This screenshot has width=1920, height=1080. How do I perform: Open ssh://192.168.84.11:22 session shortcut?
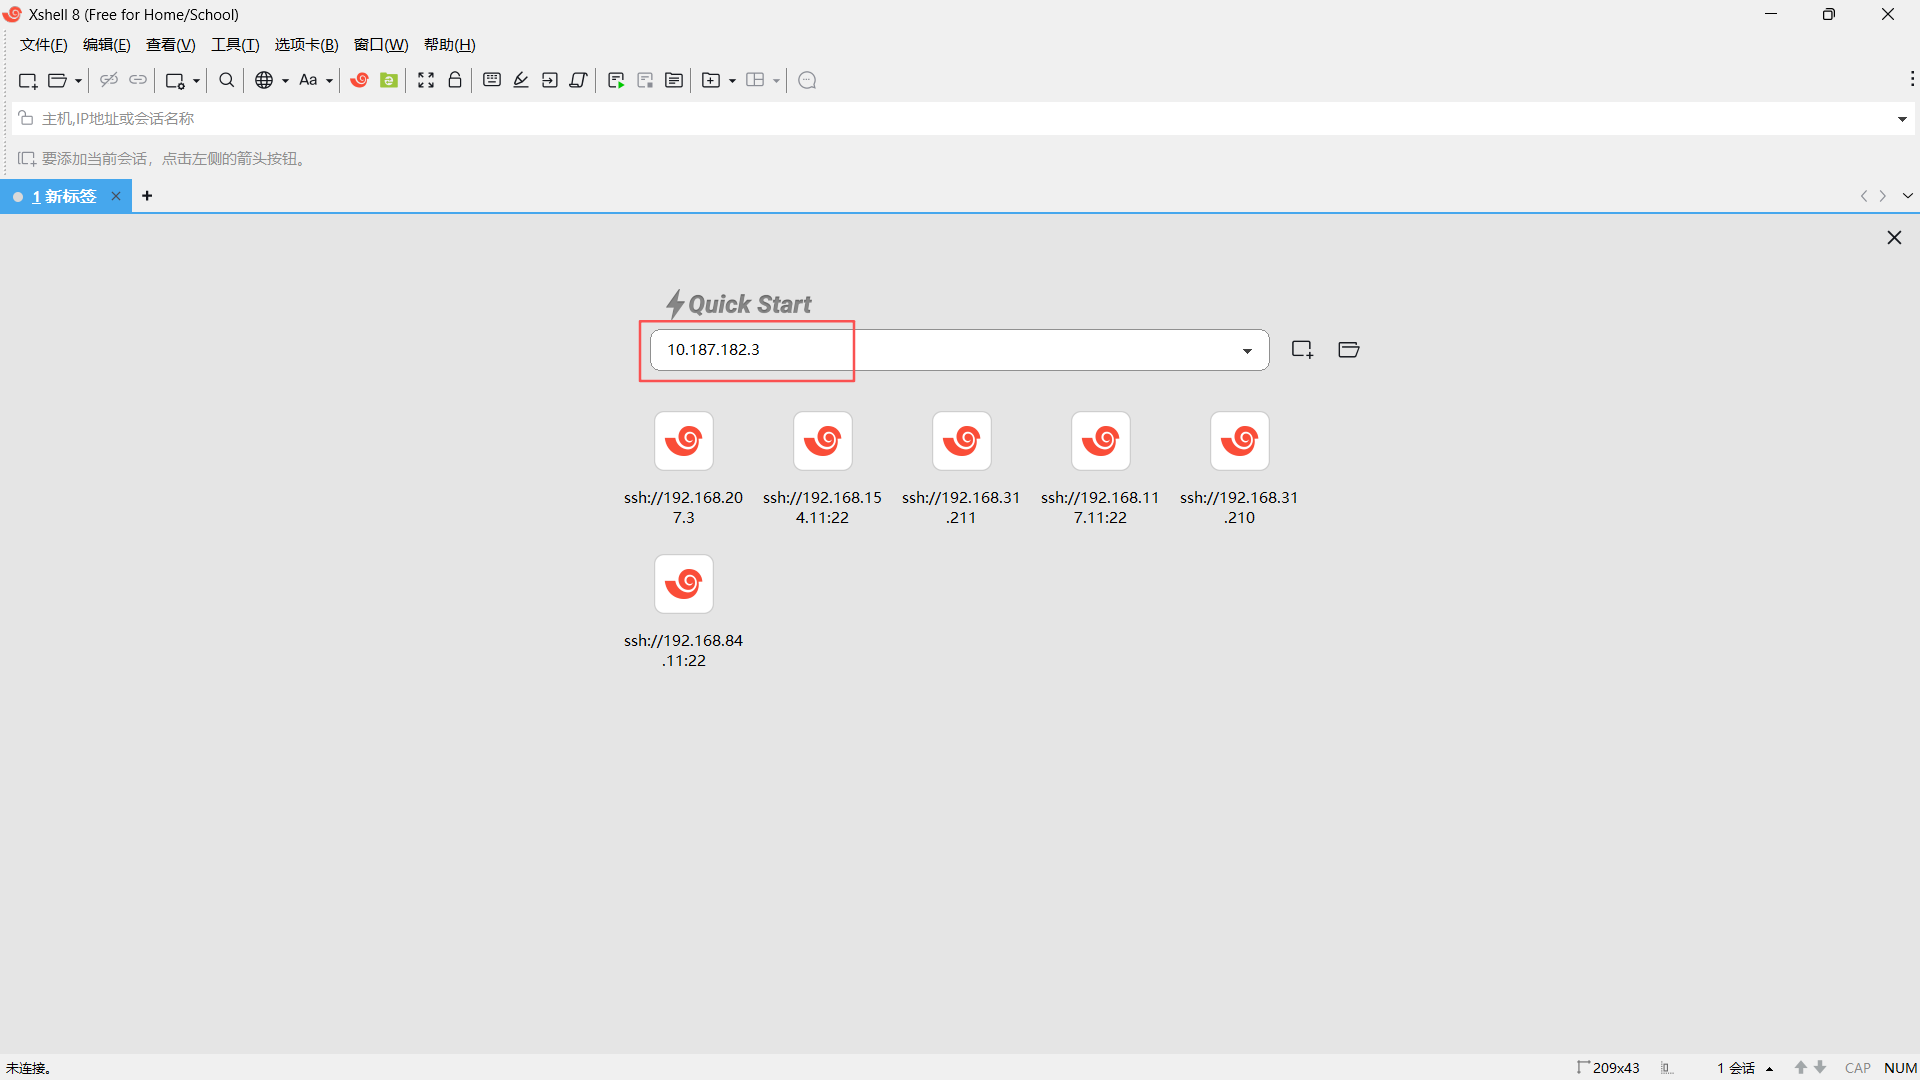click(683, 584)
